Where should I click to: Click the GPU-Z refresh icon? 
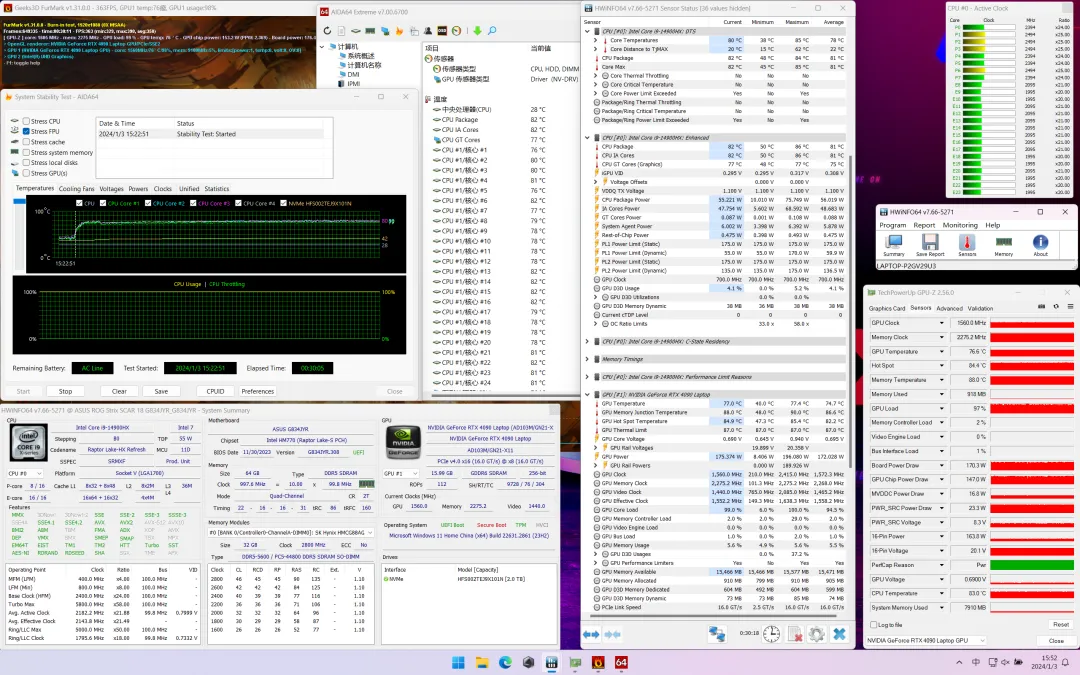click(x=1056, y=307)
